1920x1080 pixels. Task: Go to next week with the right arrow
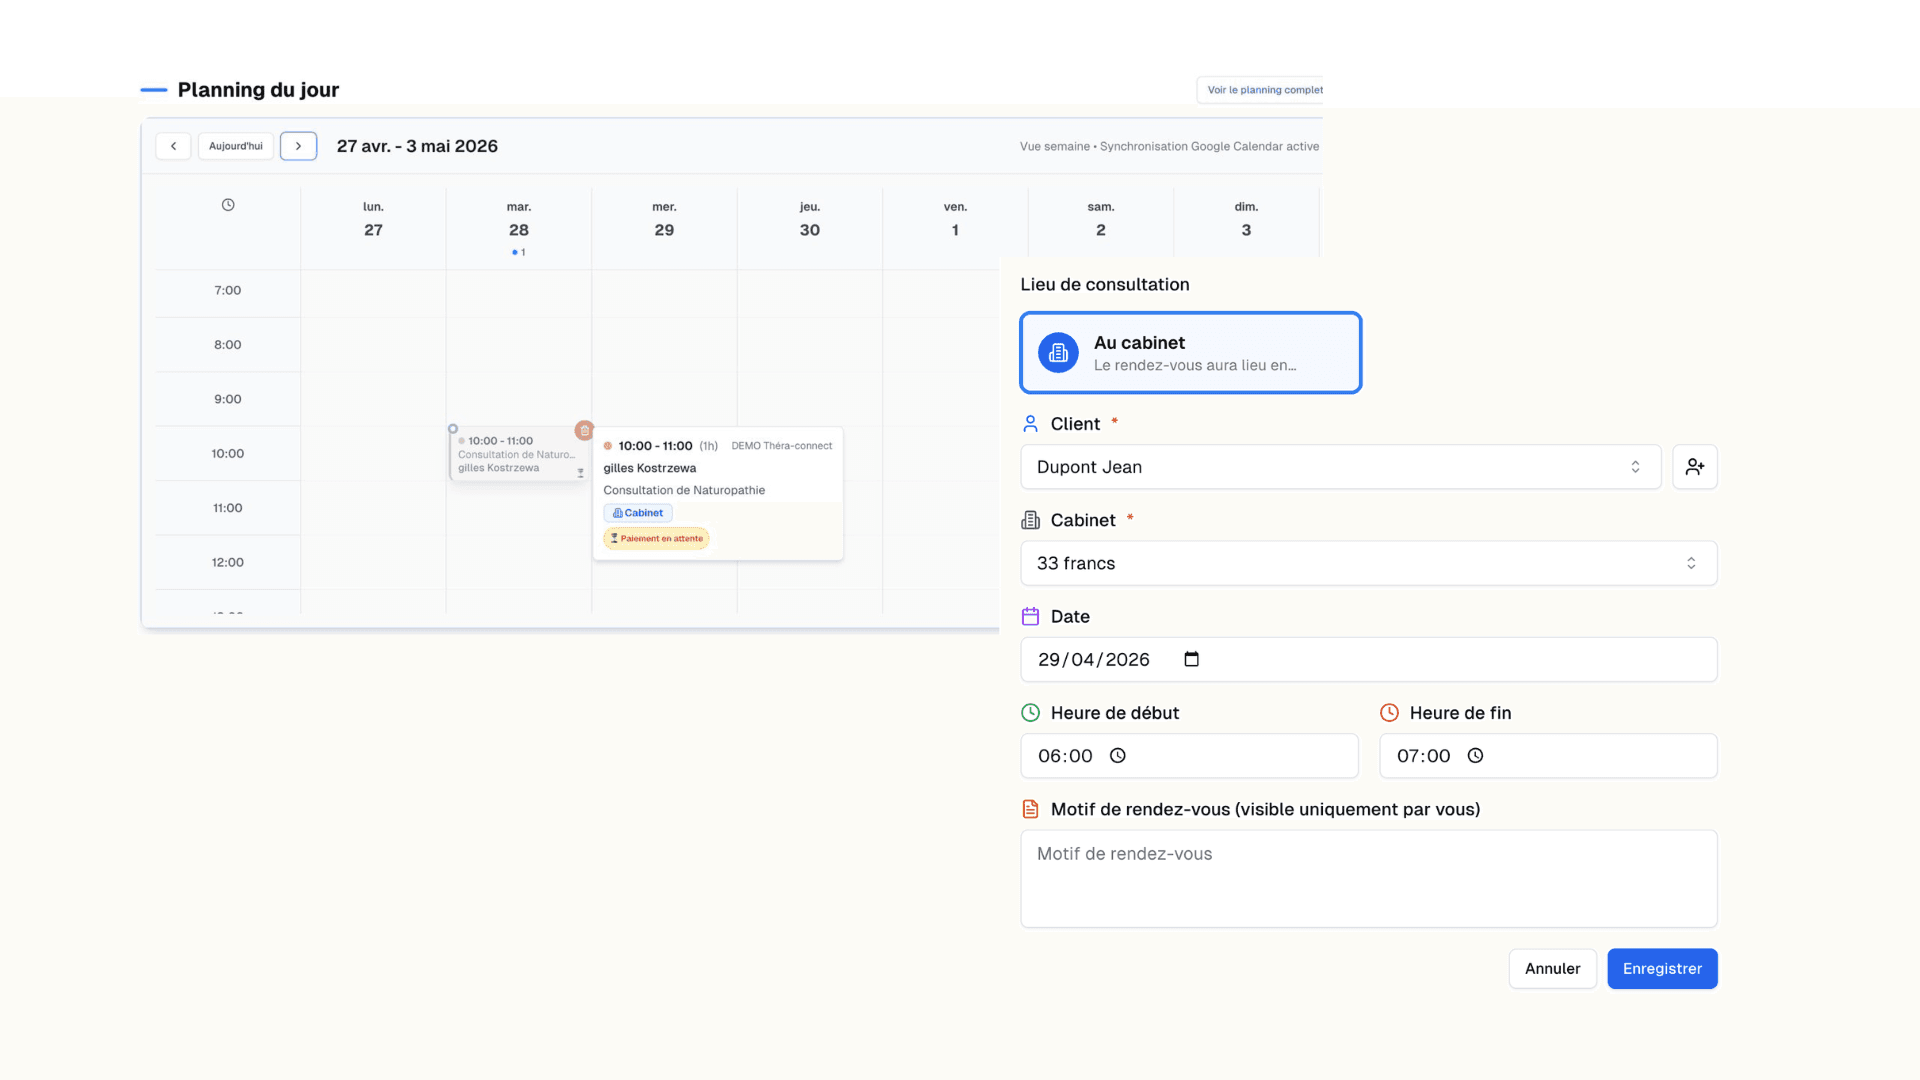[x=298, y=145]
